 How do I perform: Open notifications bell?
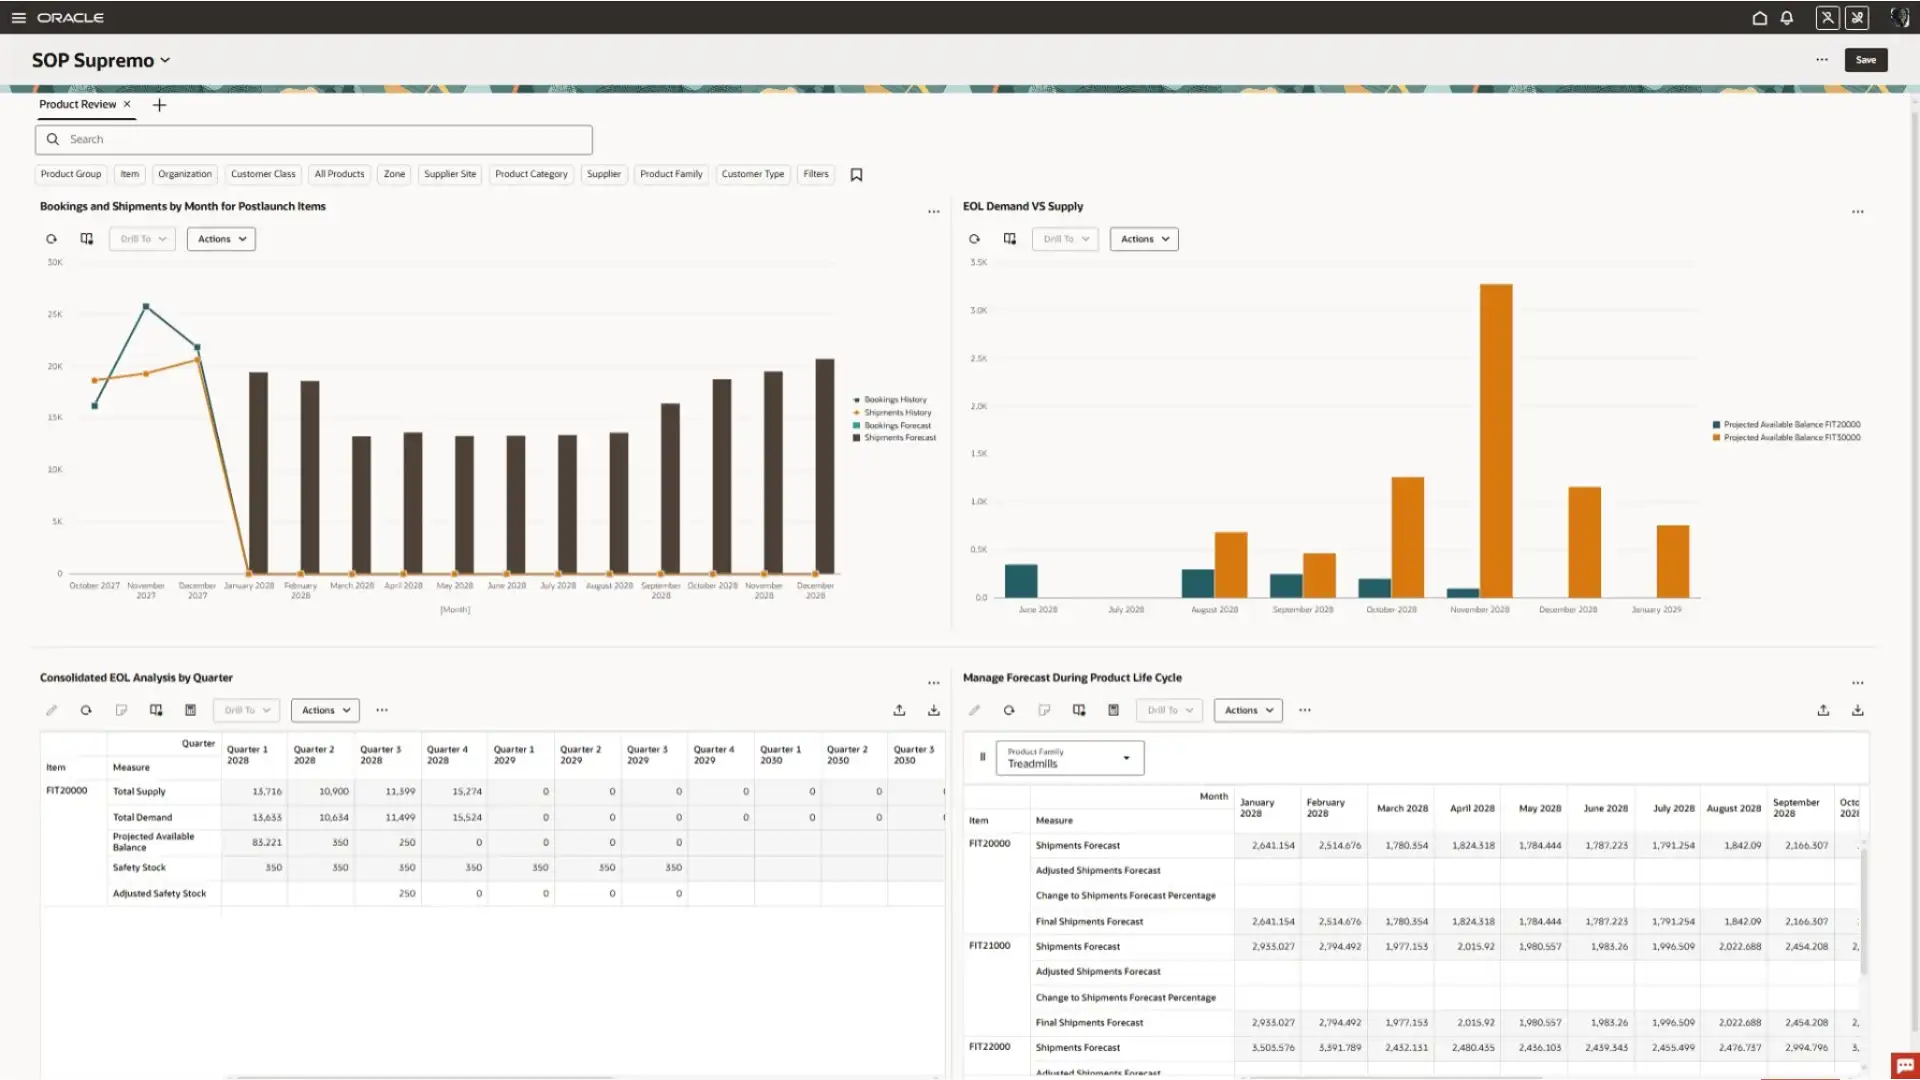[1786, 18]
